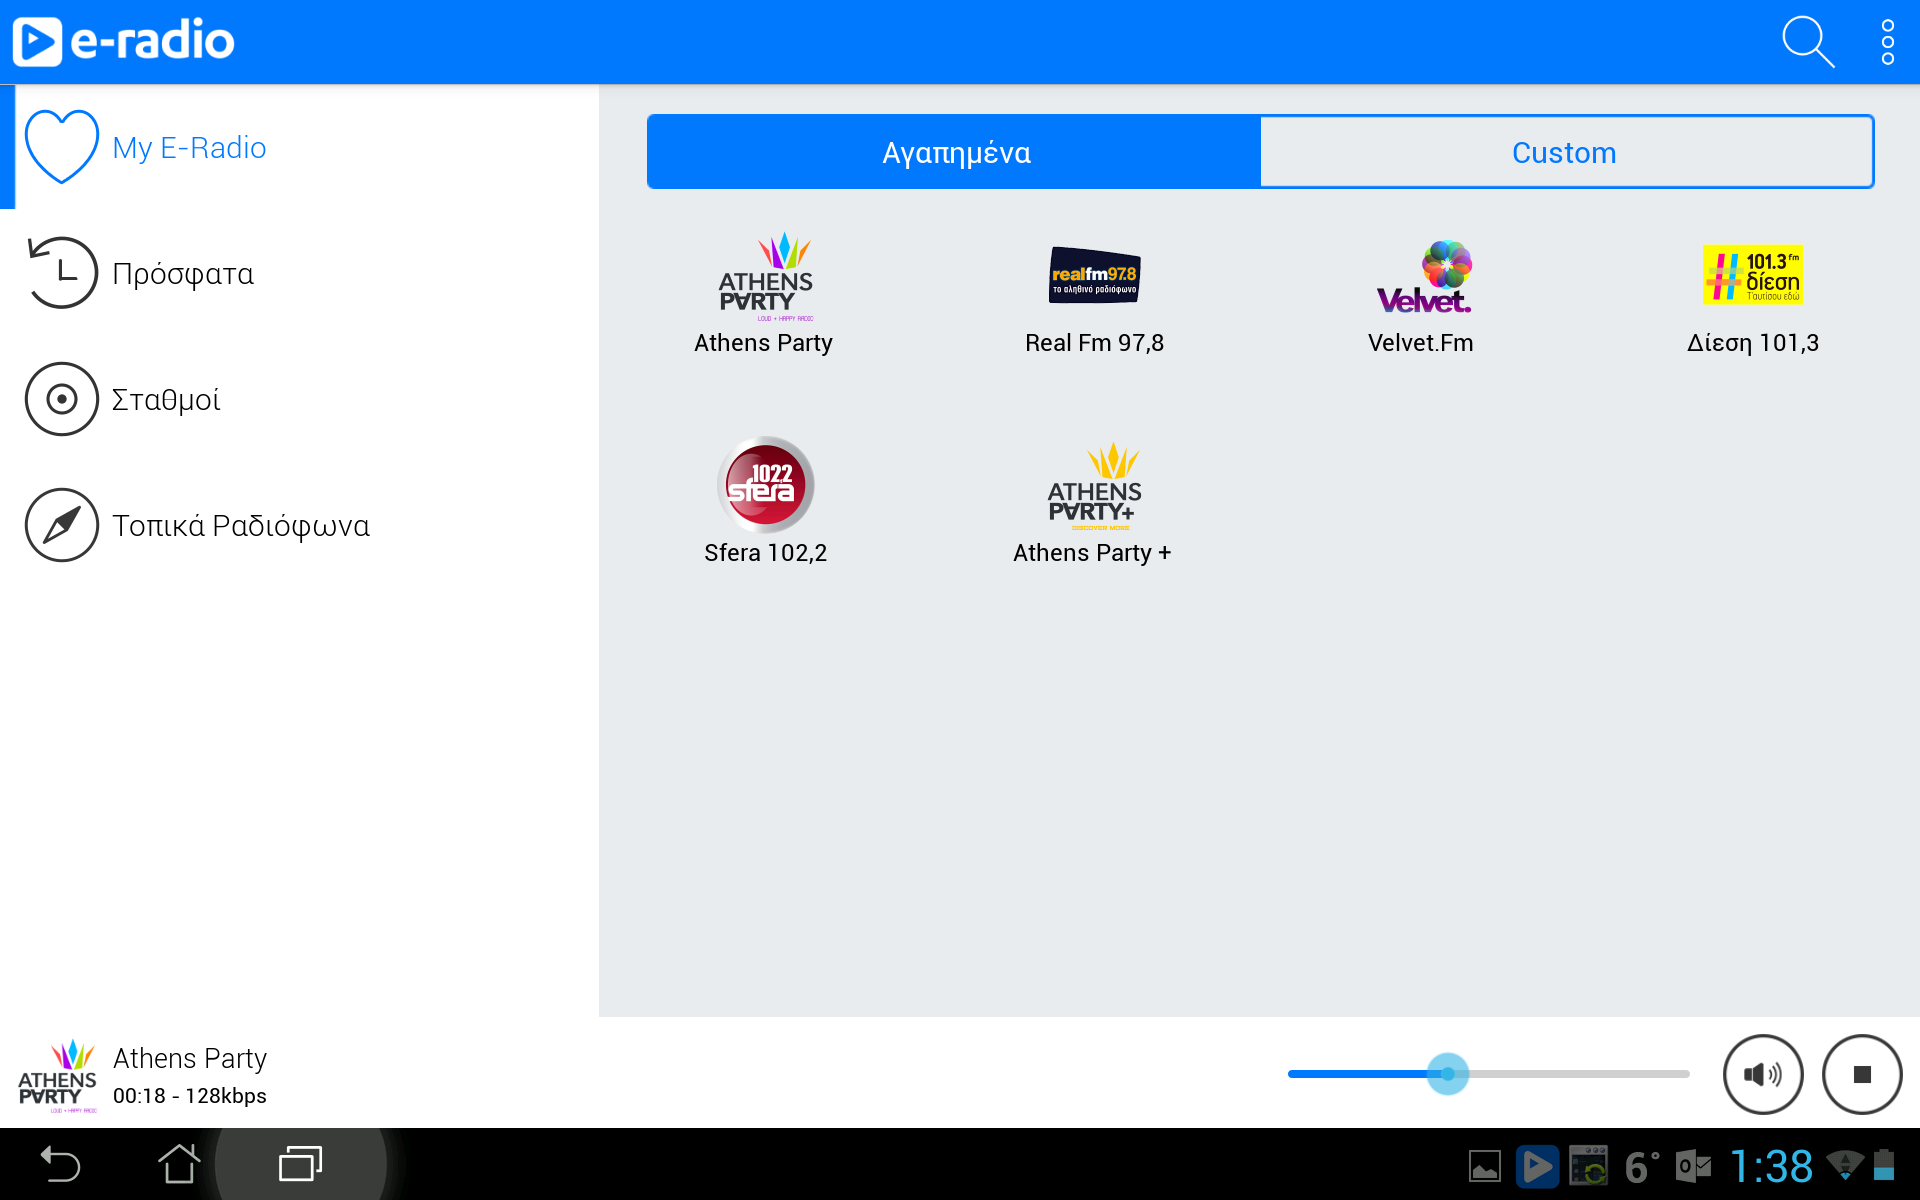Screen dimensions: 1920x1200
Task: Check the battery status icon
Action: coord(1884,1165)
